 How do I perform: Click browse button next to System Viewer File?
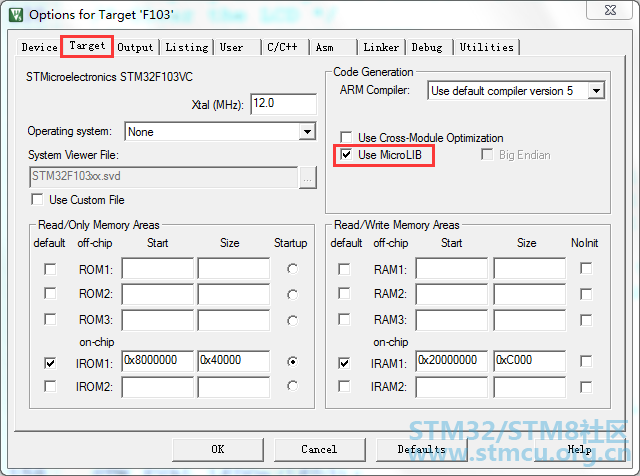308,177
